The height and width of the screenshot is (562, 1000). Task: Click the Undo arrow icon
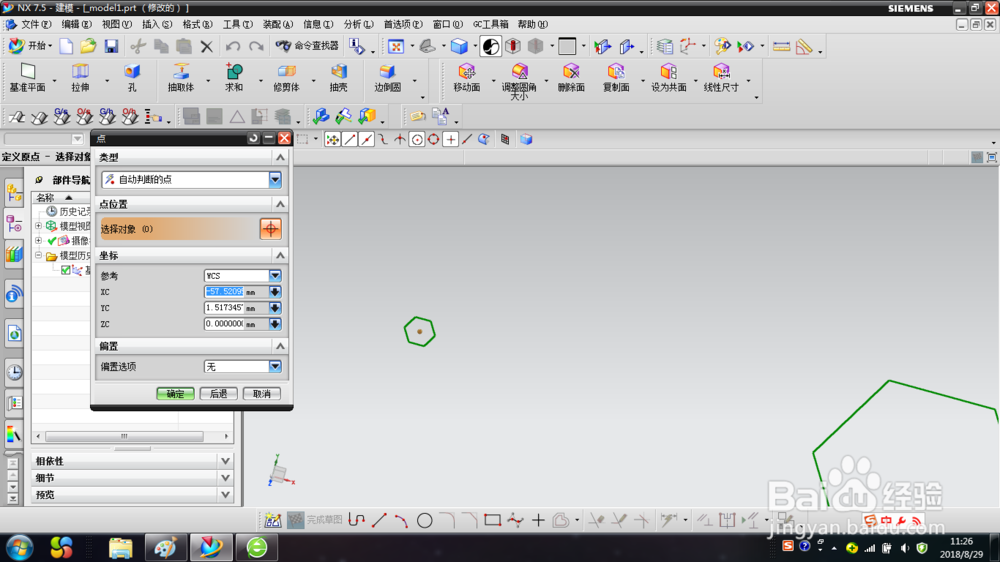coord(233,46)
